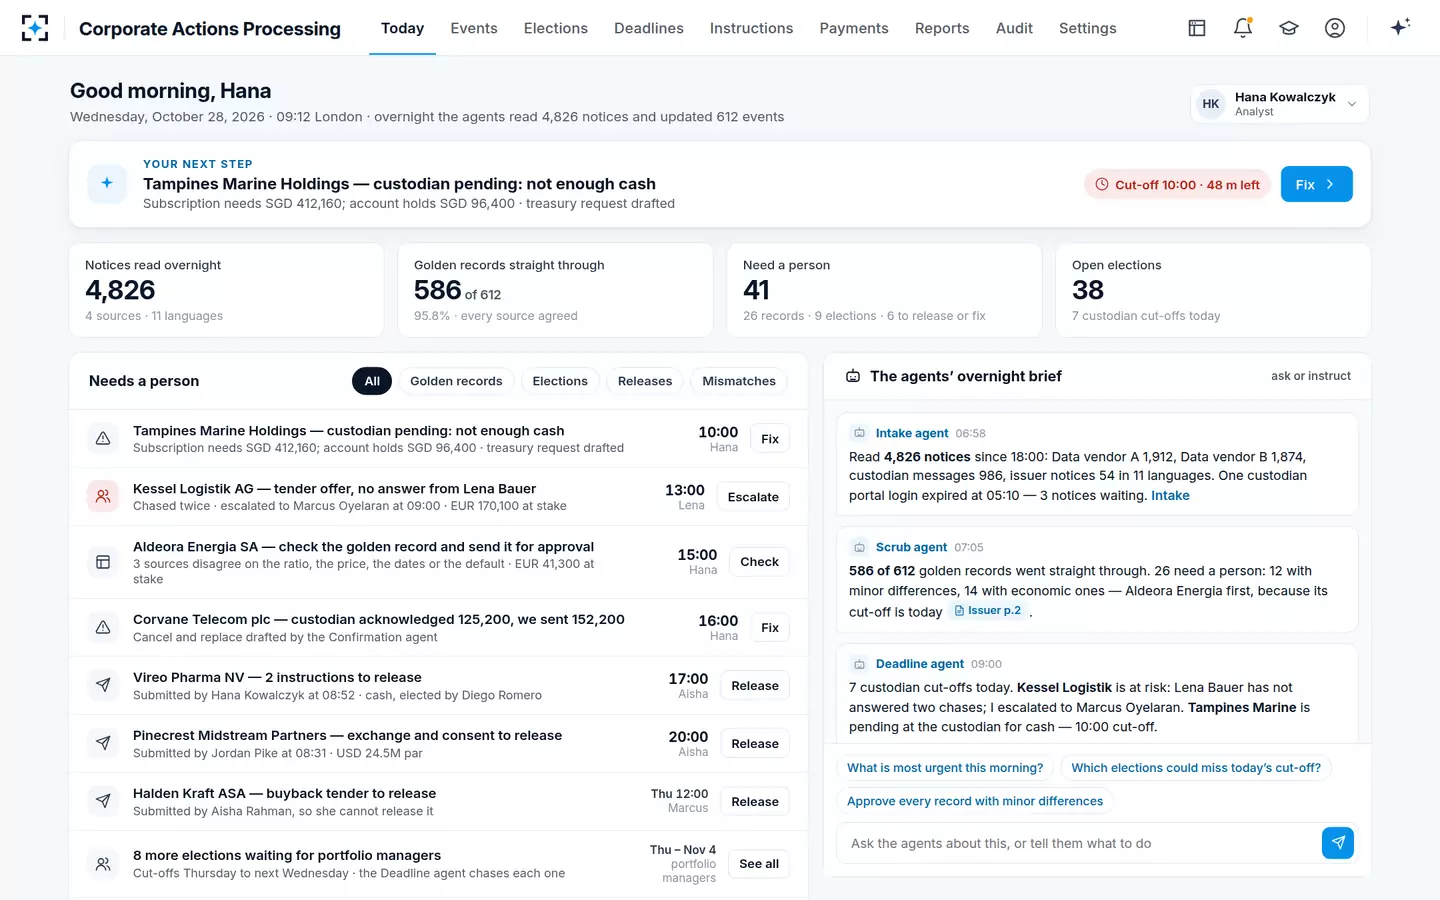1440x900 pixels.
Task: Filter Needs a person by Golden records
Action: point(456,381)
